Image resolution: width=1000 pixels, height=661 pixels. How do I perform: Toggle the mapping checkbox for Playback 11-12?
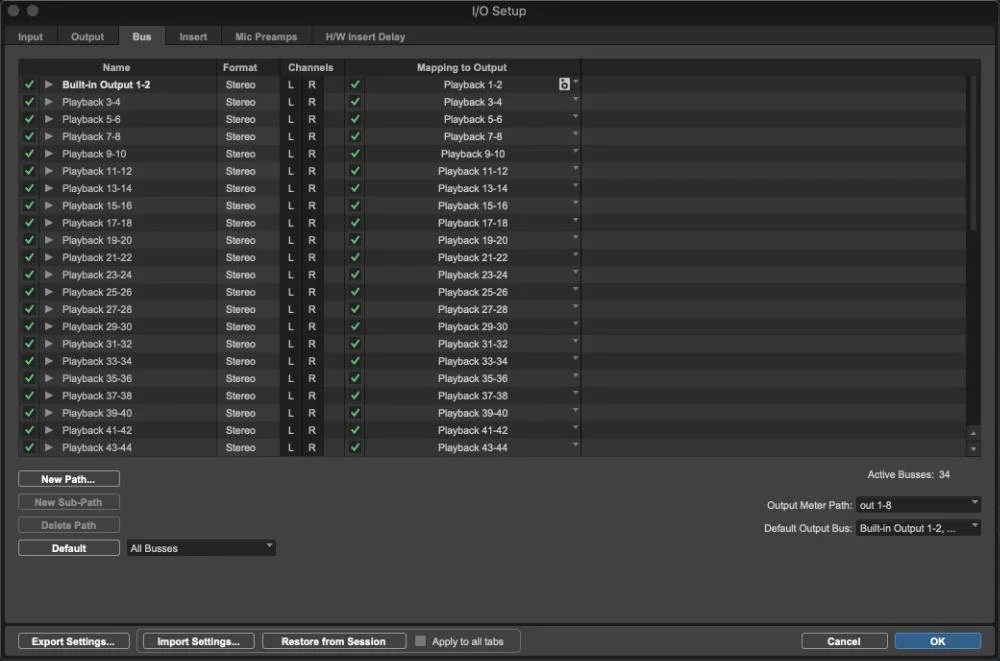pos(354,171)
